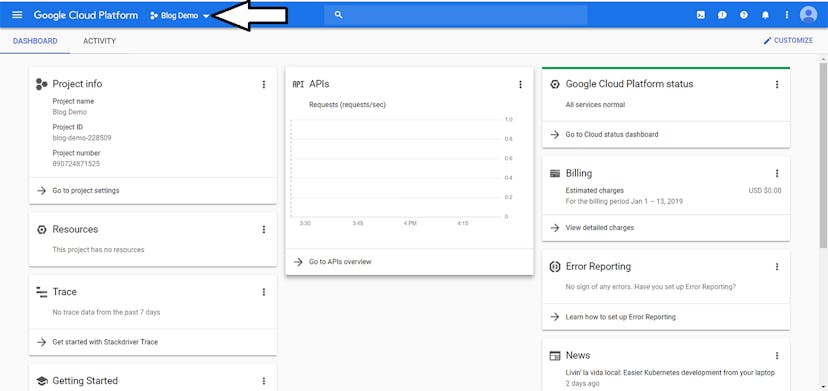The image size is (828, 391).
Task: Click the Customize button
Action: coord(788,41)
